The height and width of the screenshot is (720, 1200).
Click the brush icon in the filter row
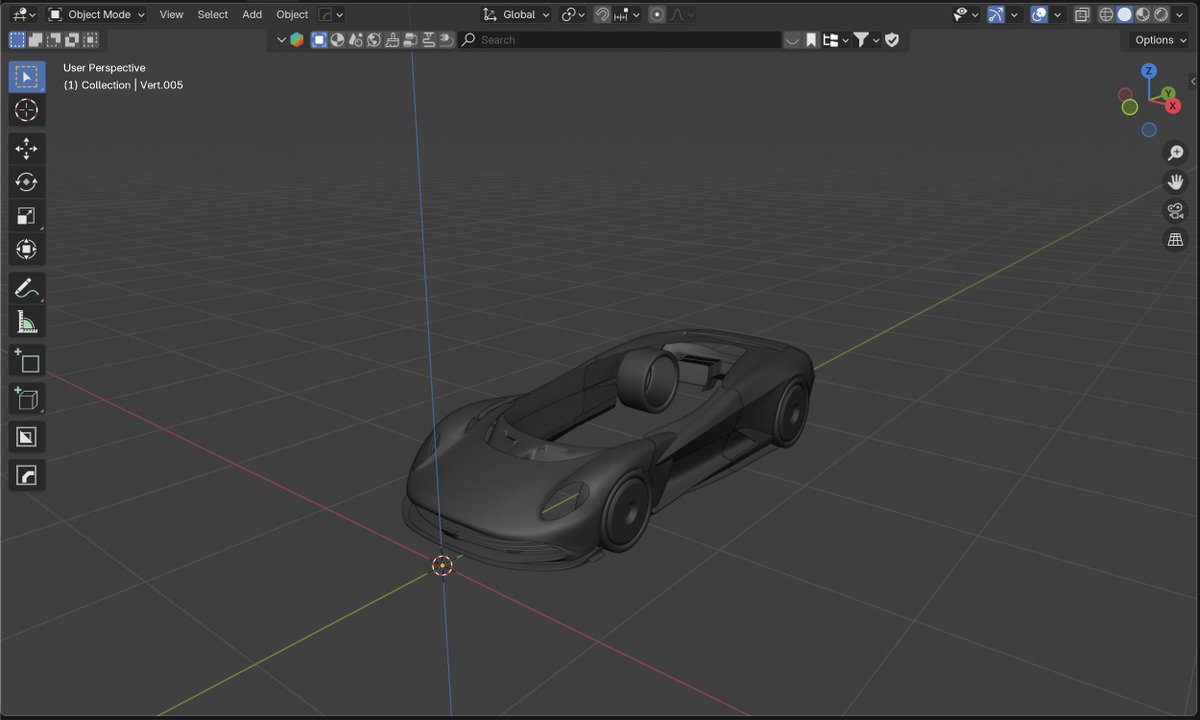(x=392, y=40)
